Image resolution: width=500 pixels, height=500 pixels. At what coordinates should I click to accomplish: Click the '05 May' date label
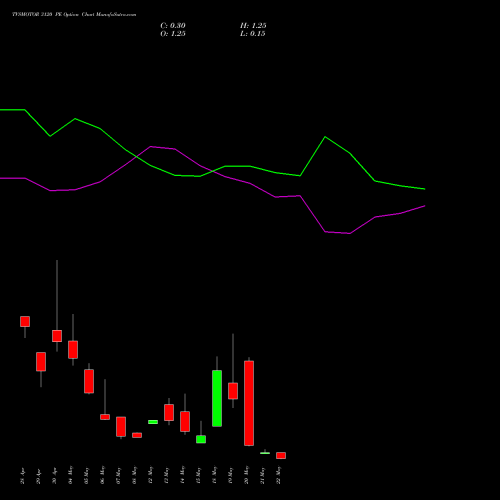[x=86, y=475]
